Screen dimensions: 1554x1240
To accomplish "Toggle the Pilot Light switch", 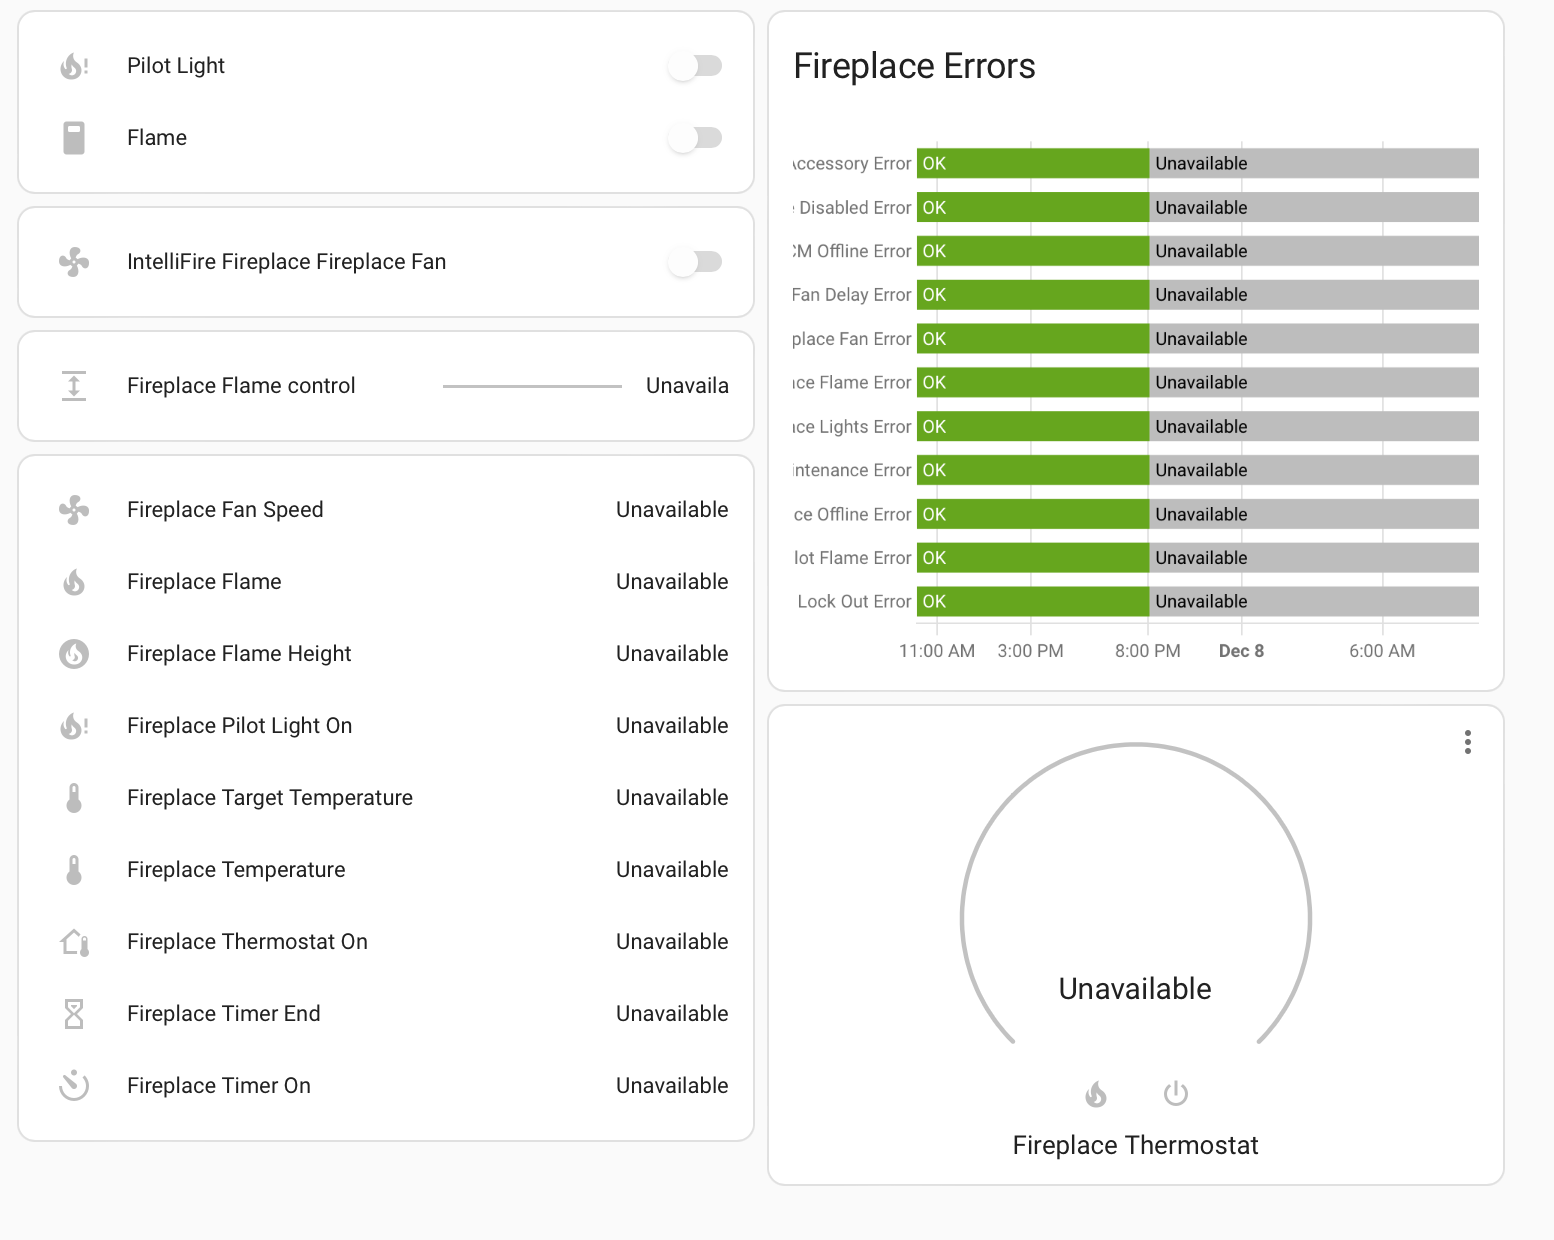I will pos(697,66).
